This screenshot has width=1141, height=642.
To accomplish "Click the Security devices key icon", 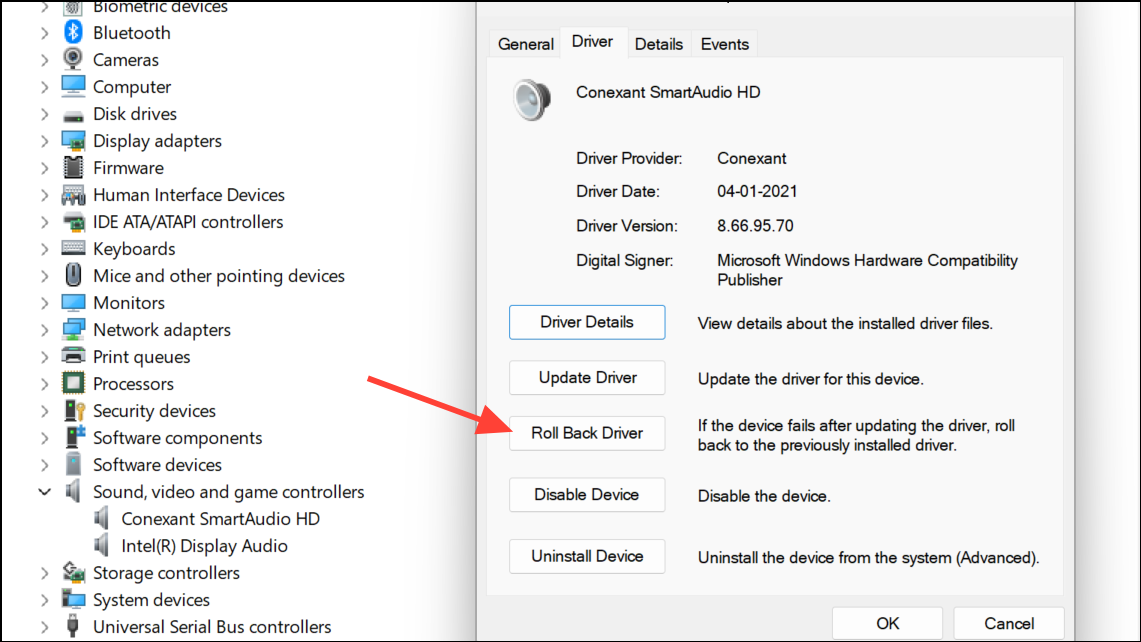I will click(x=74, y=410).
